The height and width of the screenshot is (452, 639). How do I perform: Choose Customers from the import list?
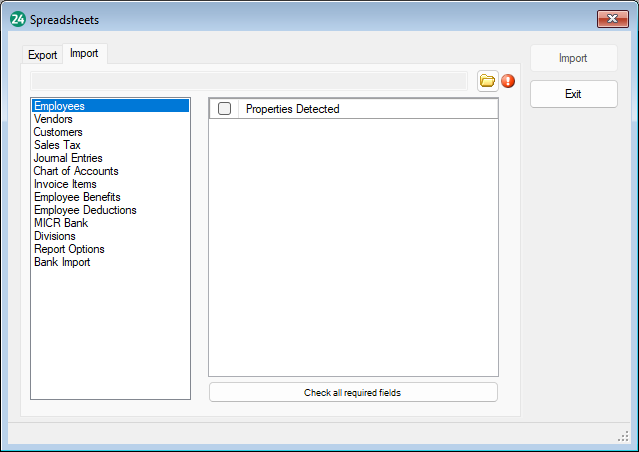pos(58,132)
